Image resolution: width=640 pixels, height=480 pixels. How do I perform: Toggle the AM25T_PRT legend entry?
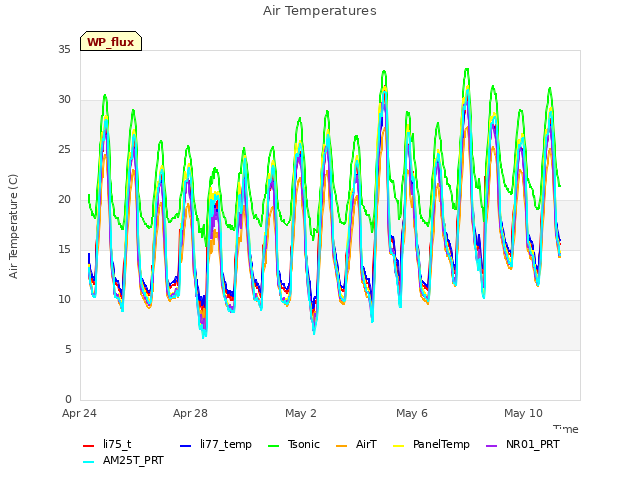pos(123,461)
